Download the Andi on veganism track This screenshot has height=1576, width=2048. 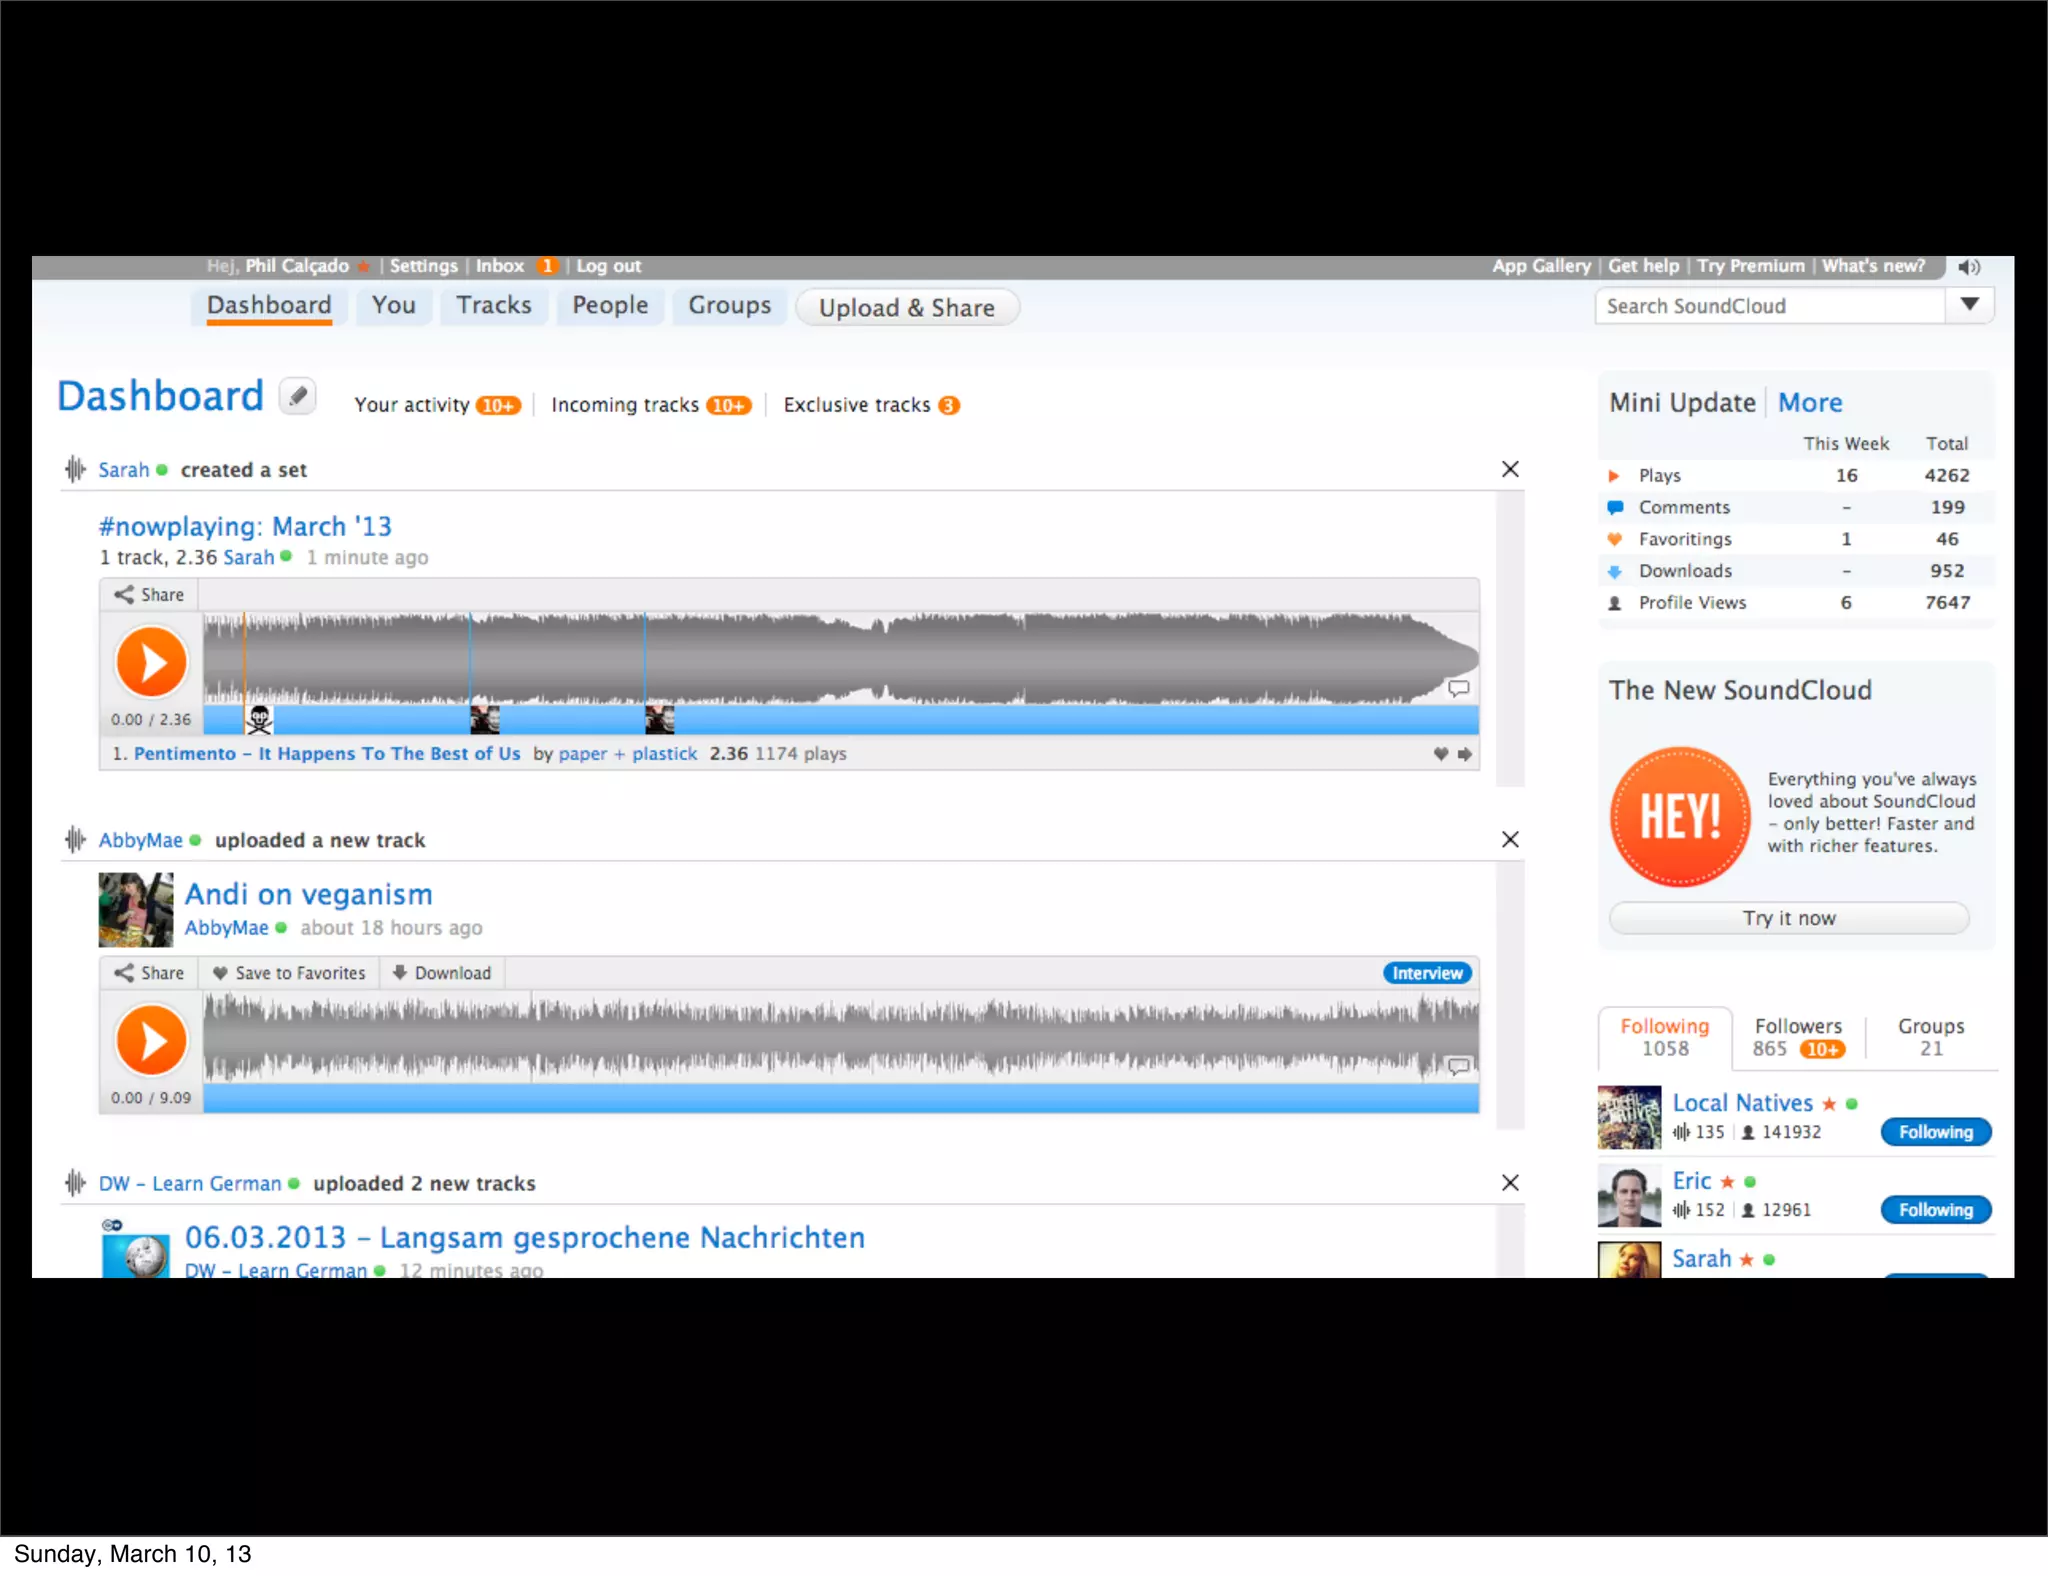click(x=442, y=973)
